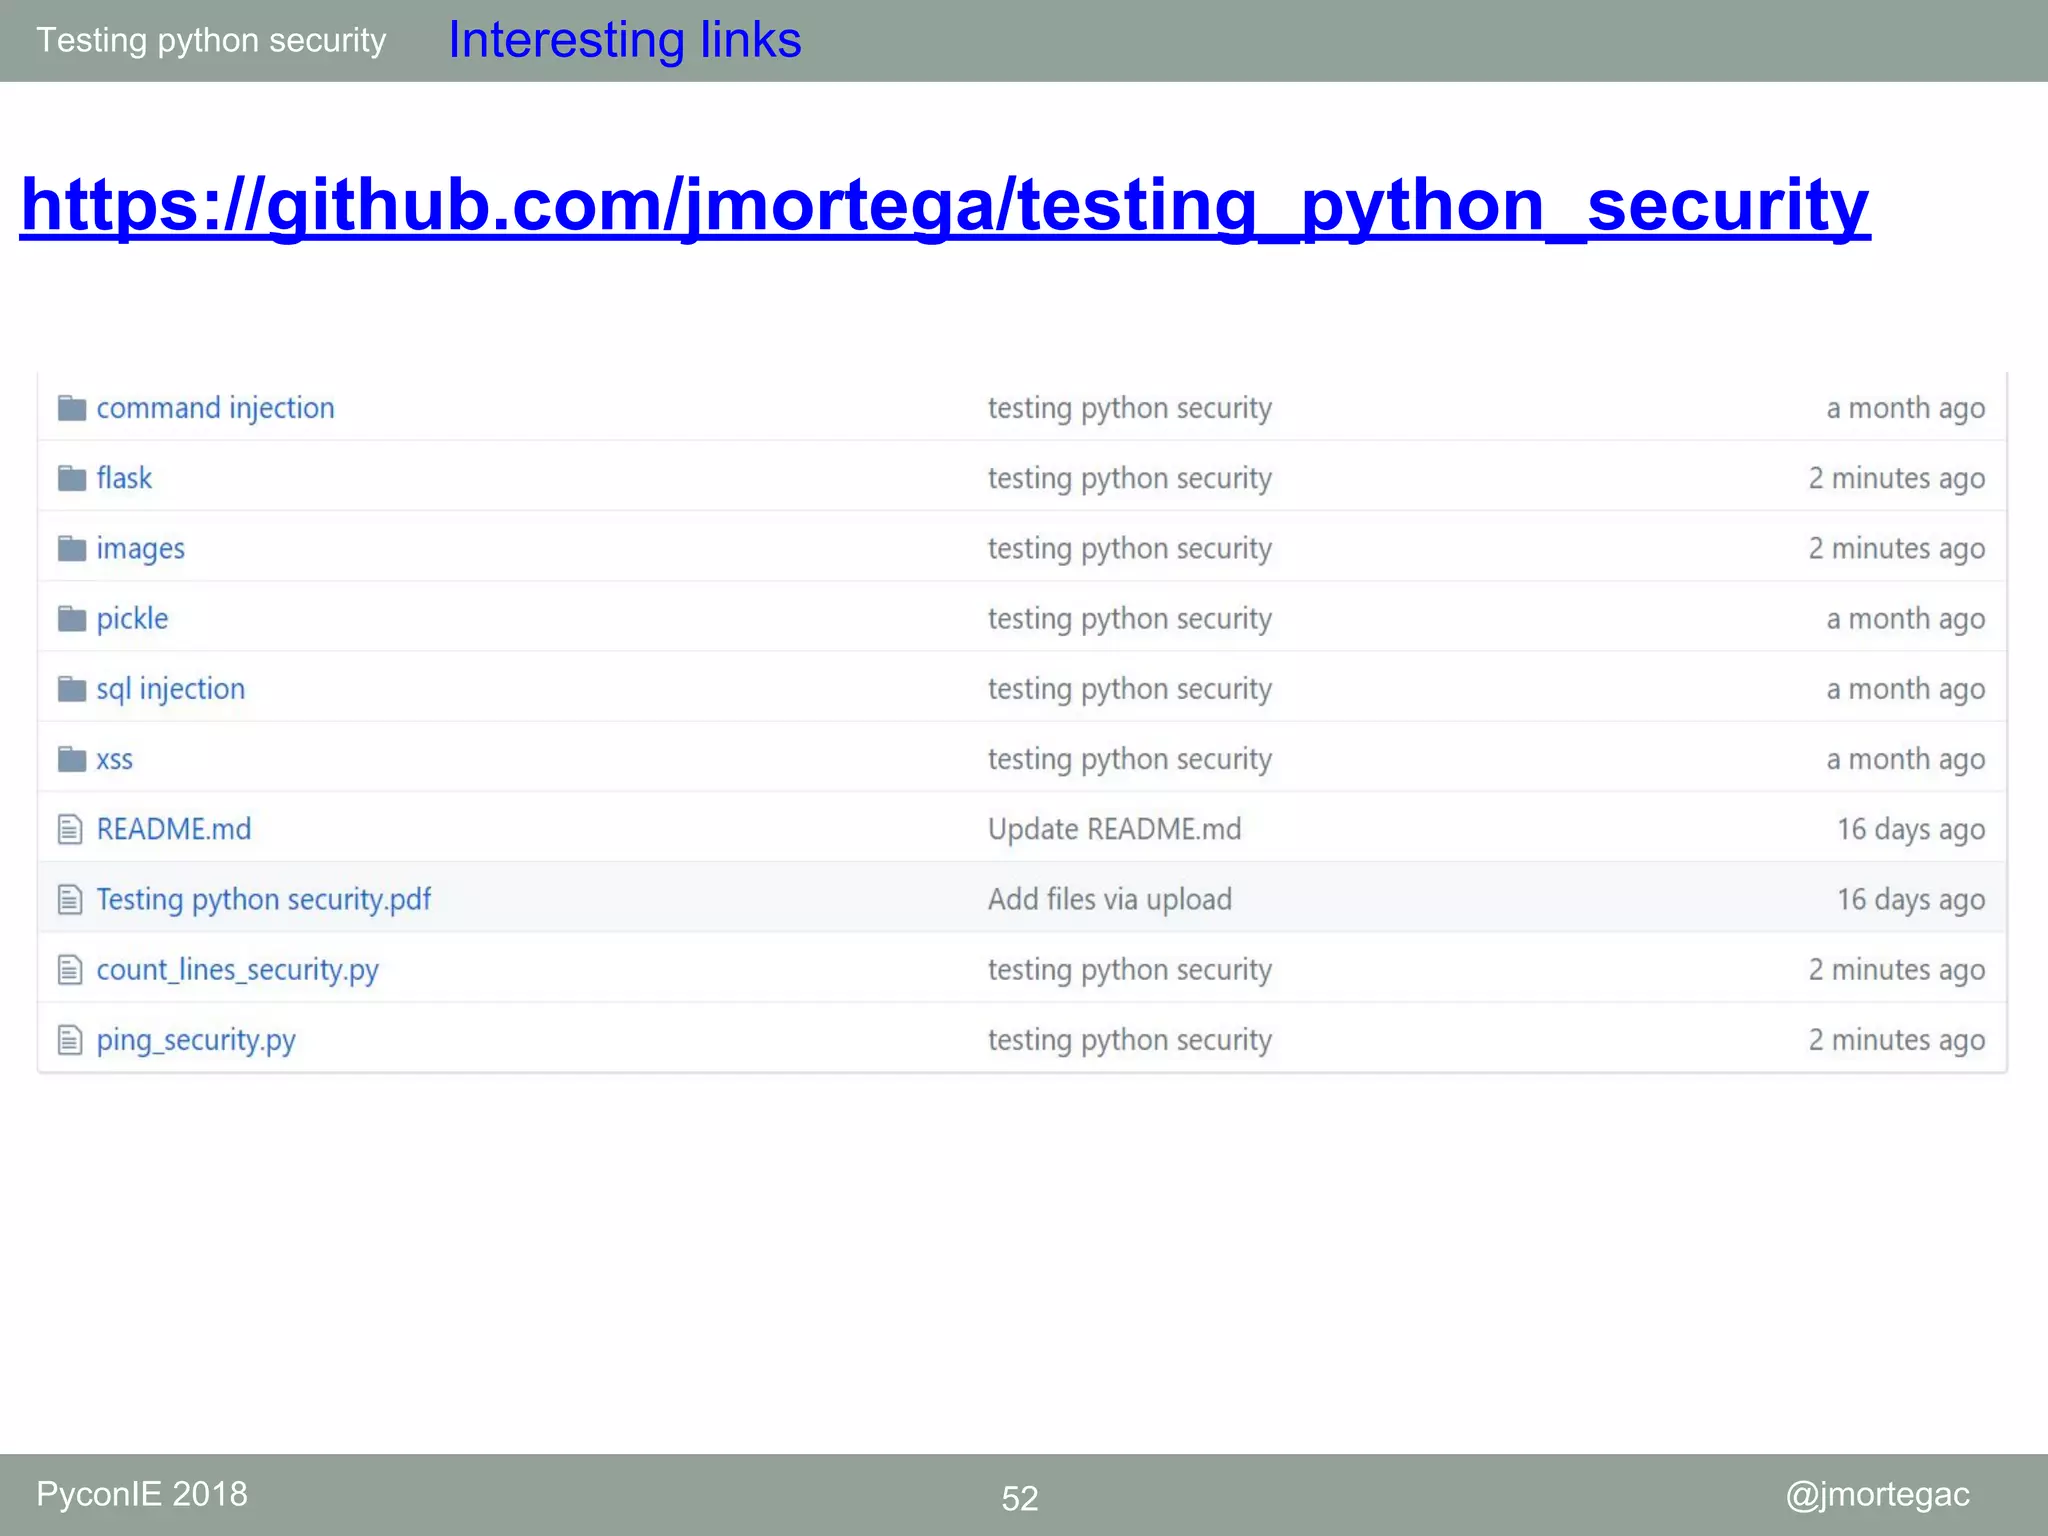Viewport: 2048px width, 1536px height.
Task: Open the images folder
Action: [140, 549]
